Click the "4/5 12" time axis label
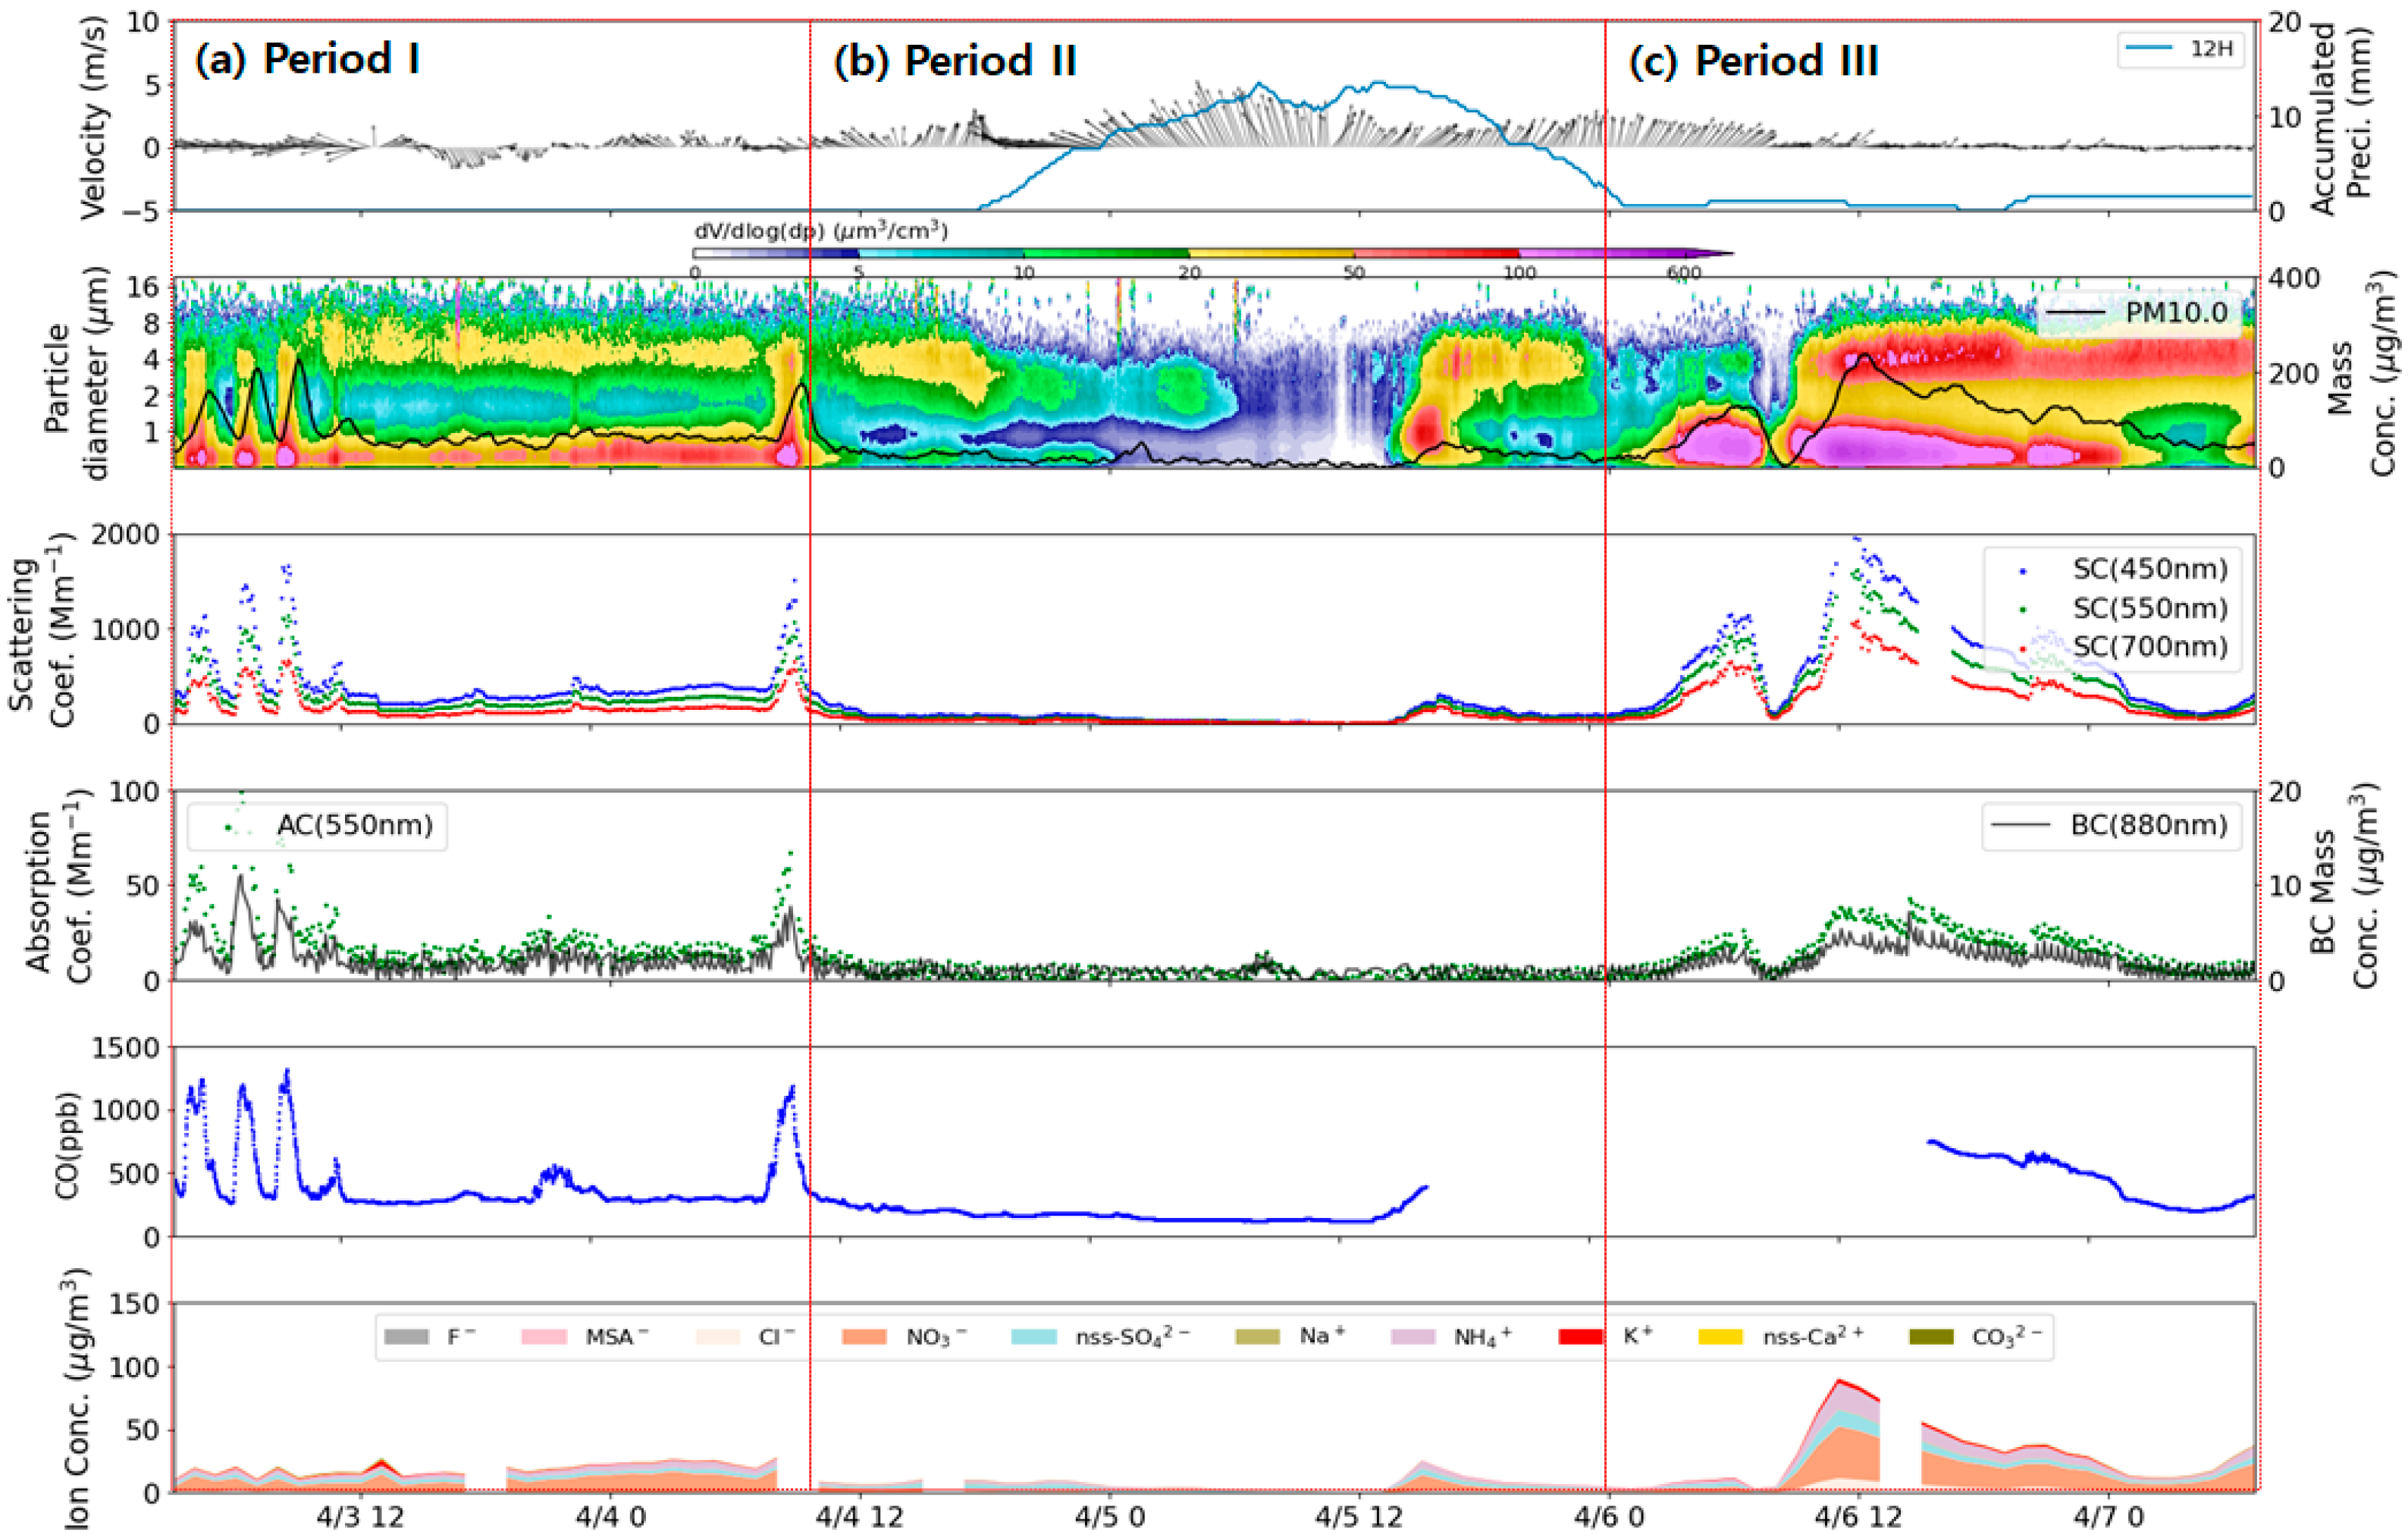Viewport: 2408px width, 1538px height. pos(1360,1517)
